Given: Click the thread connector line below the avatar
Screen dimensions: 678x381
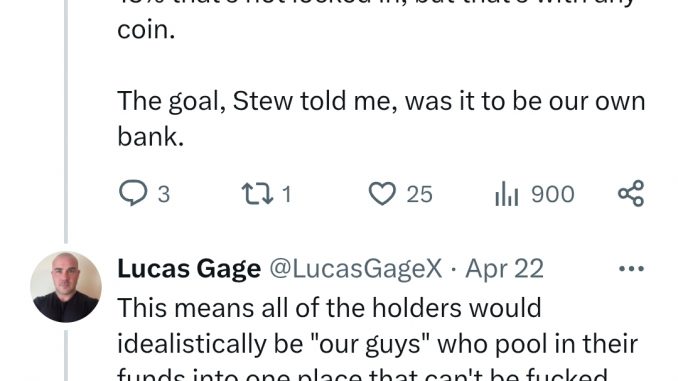Looking at the screenshot, I should point(66,356).
